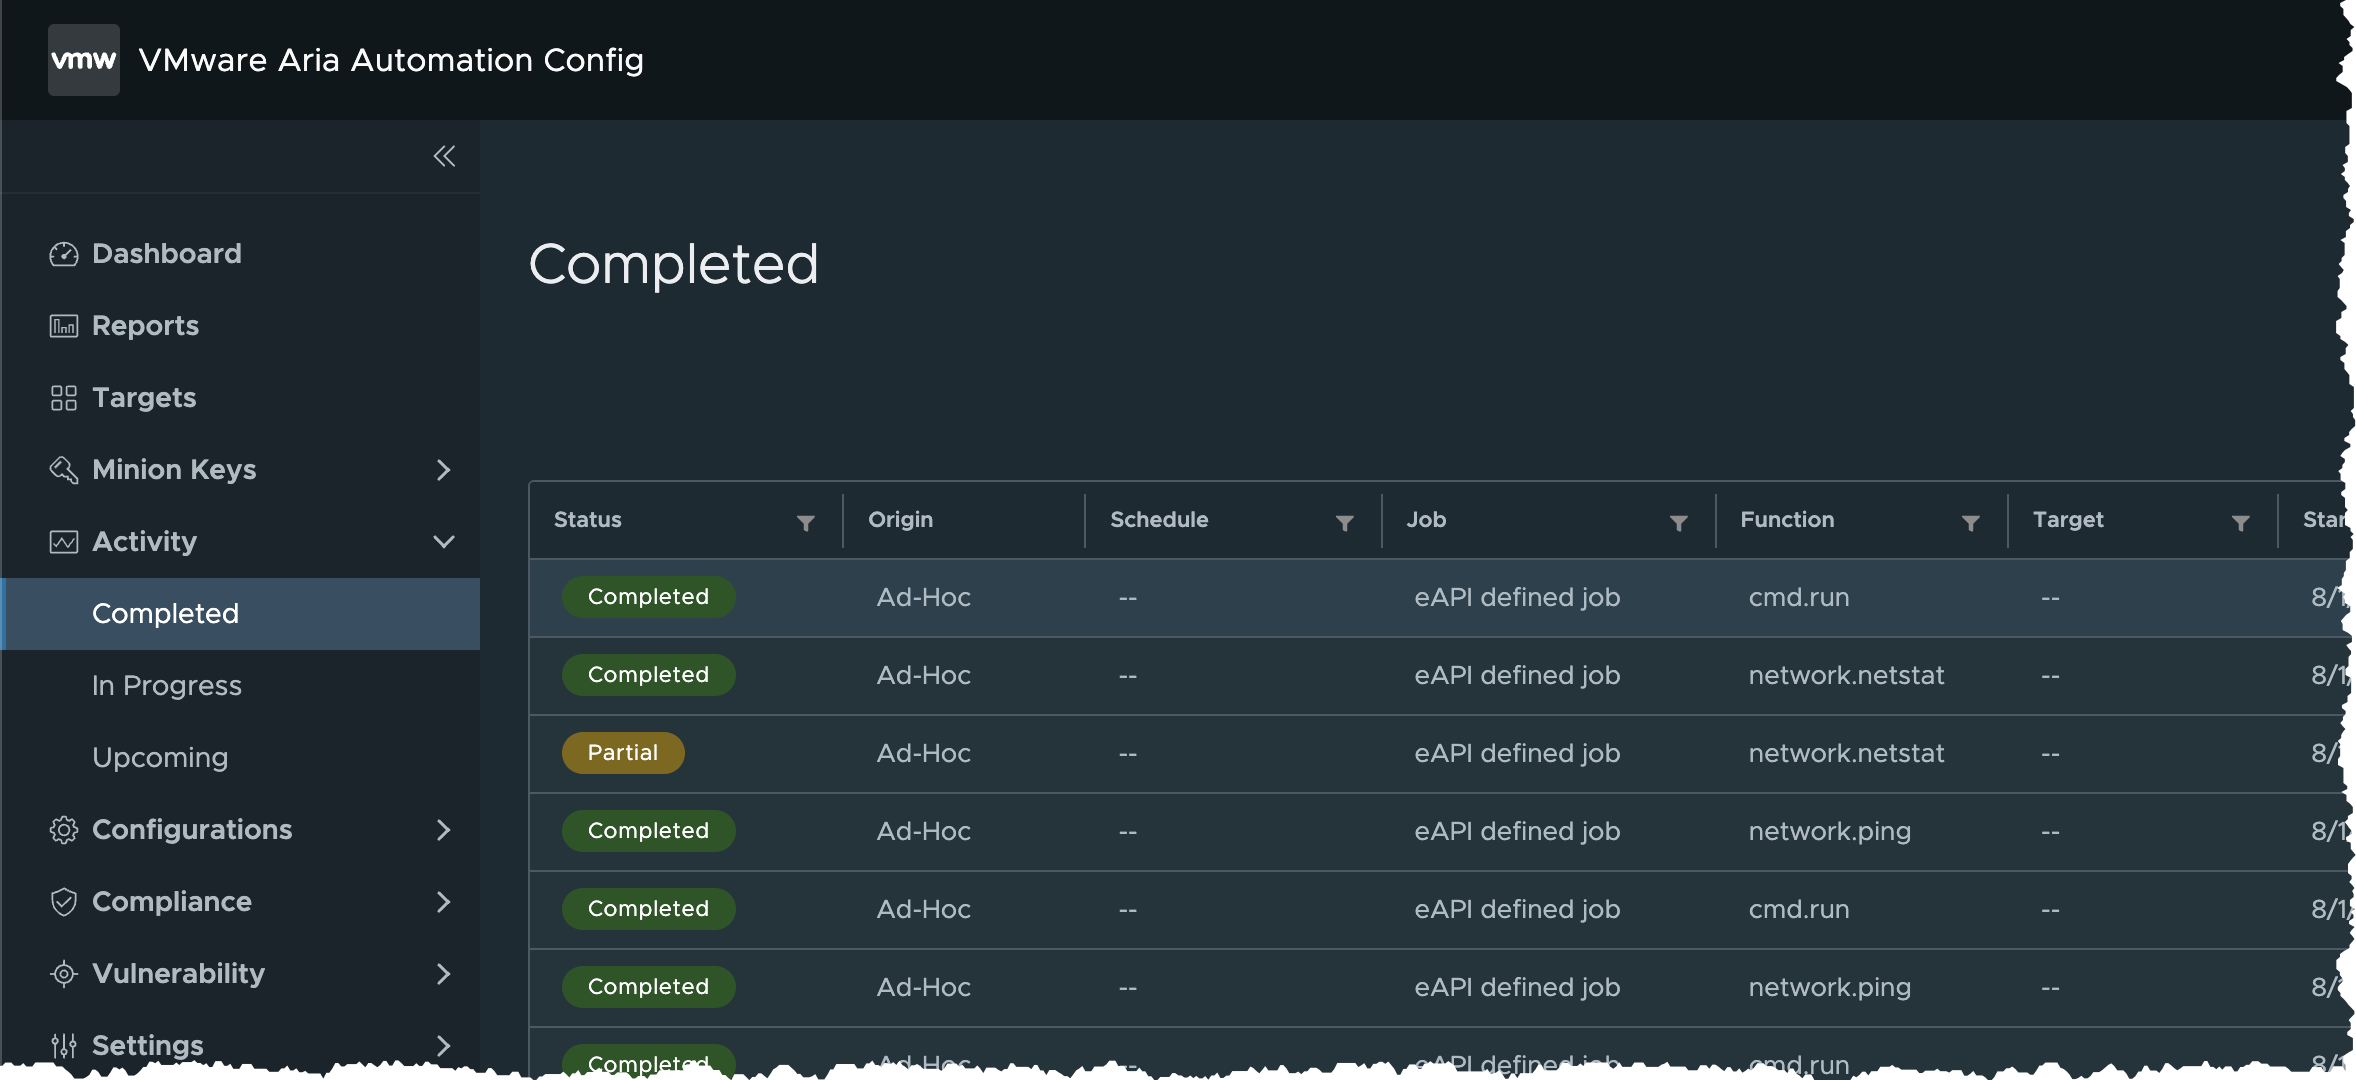
Task: Click the Dashboard gauge icon
Action: (x=64, y=254)
